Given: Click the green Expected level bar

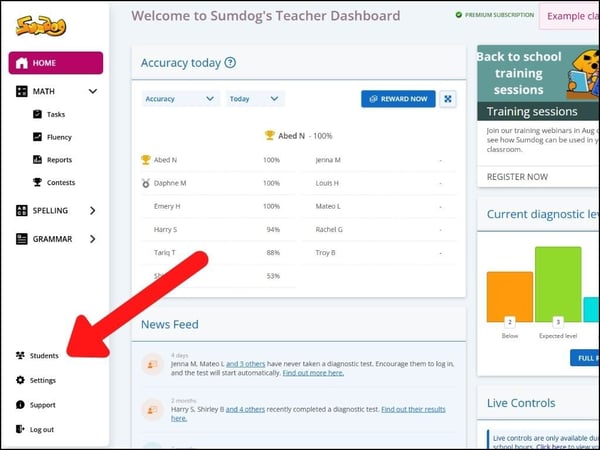Looking at the screenshot, I should 558,284.
